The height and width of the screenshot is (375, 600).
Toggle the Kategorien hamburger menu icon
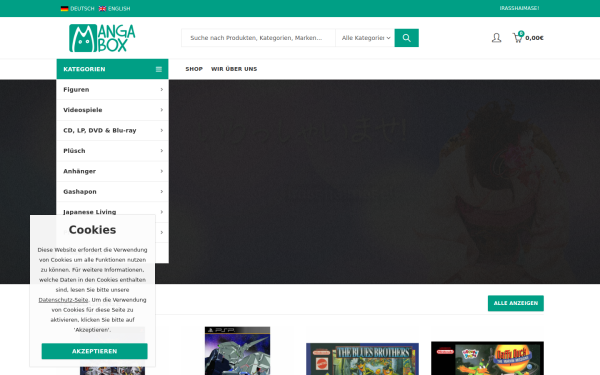click(x=159, y=69)
